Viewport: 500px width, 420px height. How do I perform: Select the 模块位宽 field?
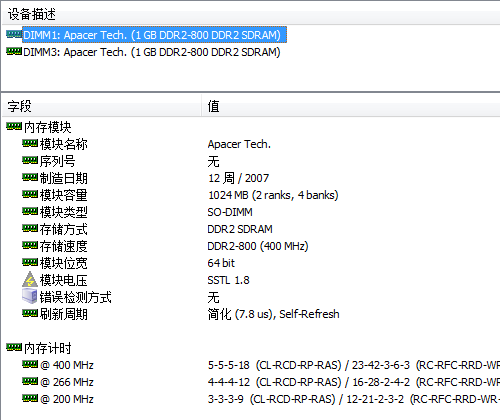click(x=64, y=263)
